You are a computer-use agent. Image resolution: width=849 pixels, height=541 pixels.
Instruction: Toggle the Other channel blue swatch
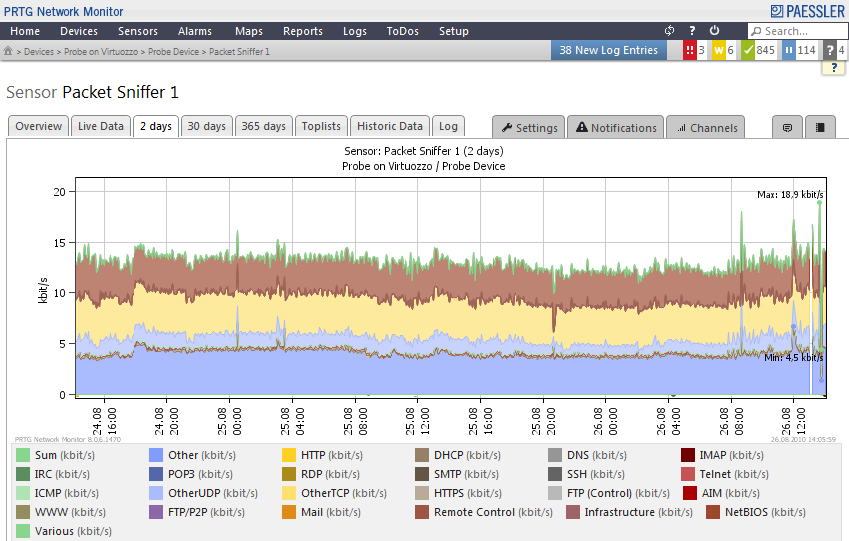coord(156,455)
